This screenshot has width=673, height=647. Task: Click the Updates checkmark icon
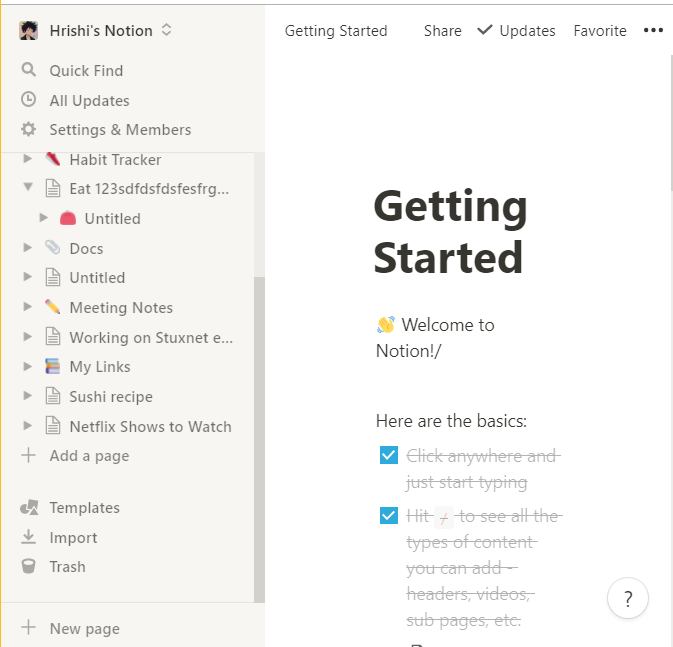click(x=485, y=30)
